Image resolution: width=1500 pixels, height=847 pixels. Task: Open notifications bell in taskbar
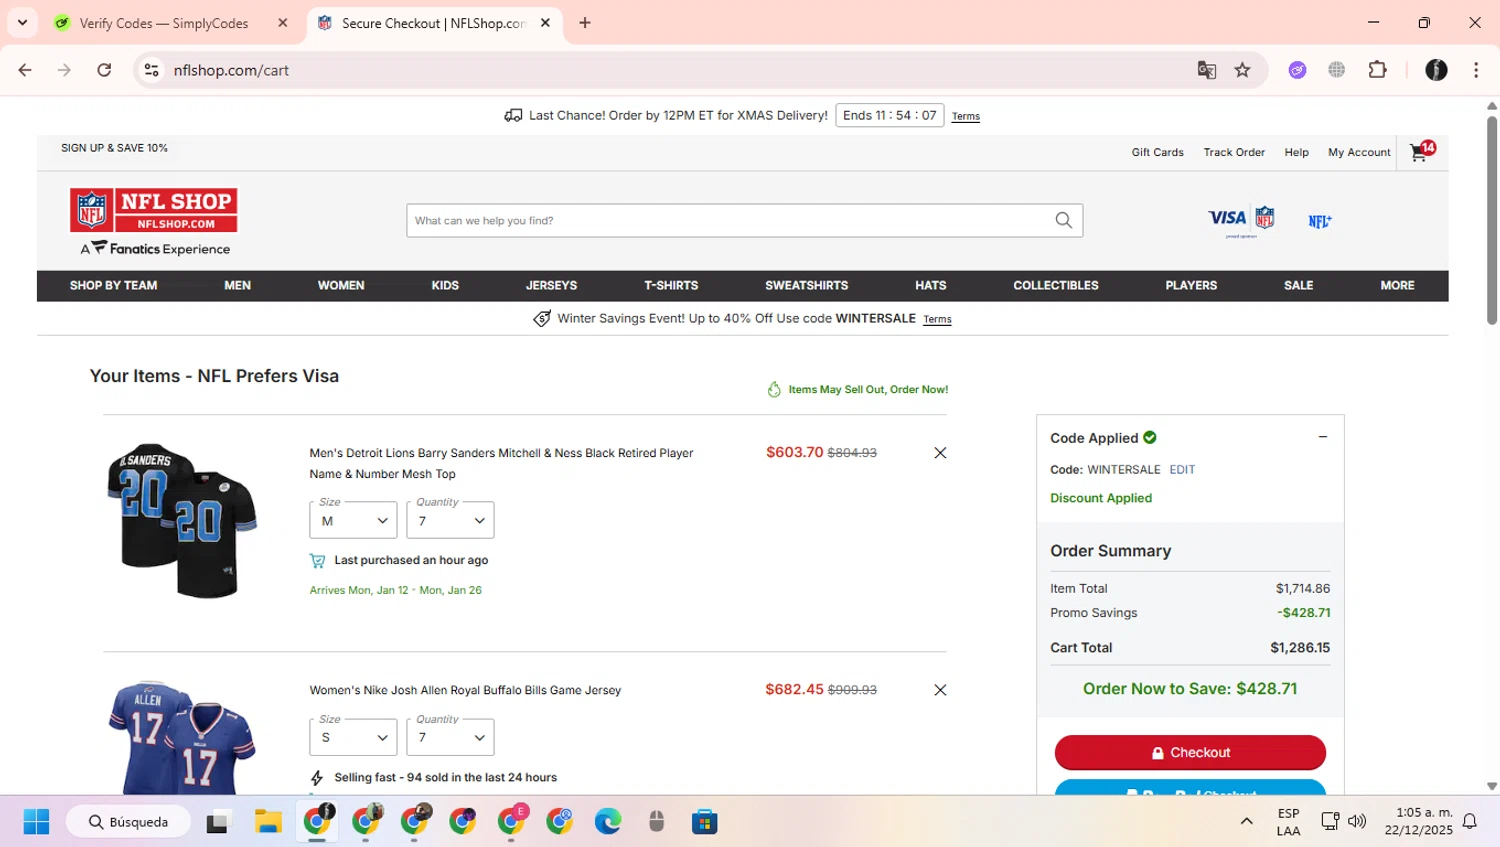[x=1470, y=822]
